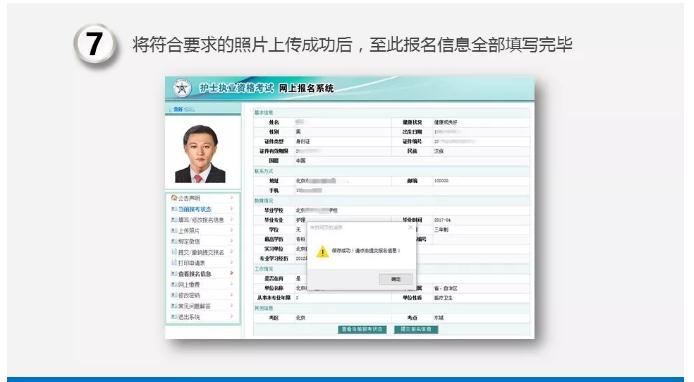
Task: Click the icon beside 修改密码
Action: [x=174, y=295]
